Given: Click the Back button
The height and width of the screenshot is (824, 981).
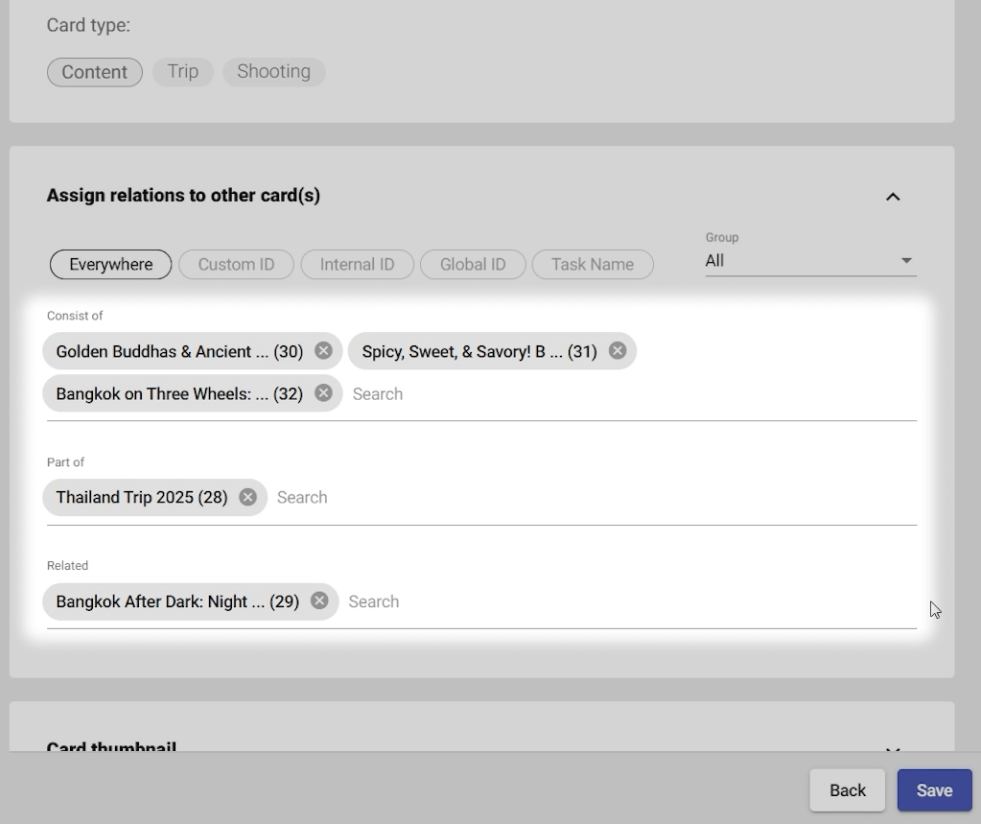Looking at the screenshot, I should click(847, 790).
